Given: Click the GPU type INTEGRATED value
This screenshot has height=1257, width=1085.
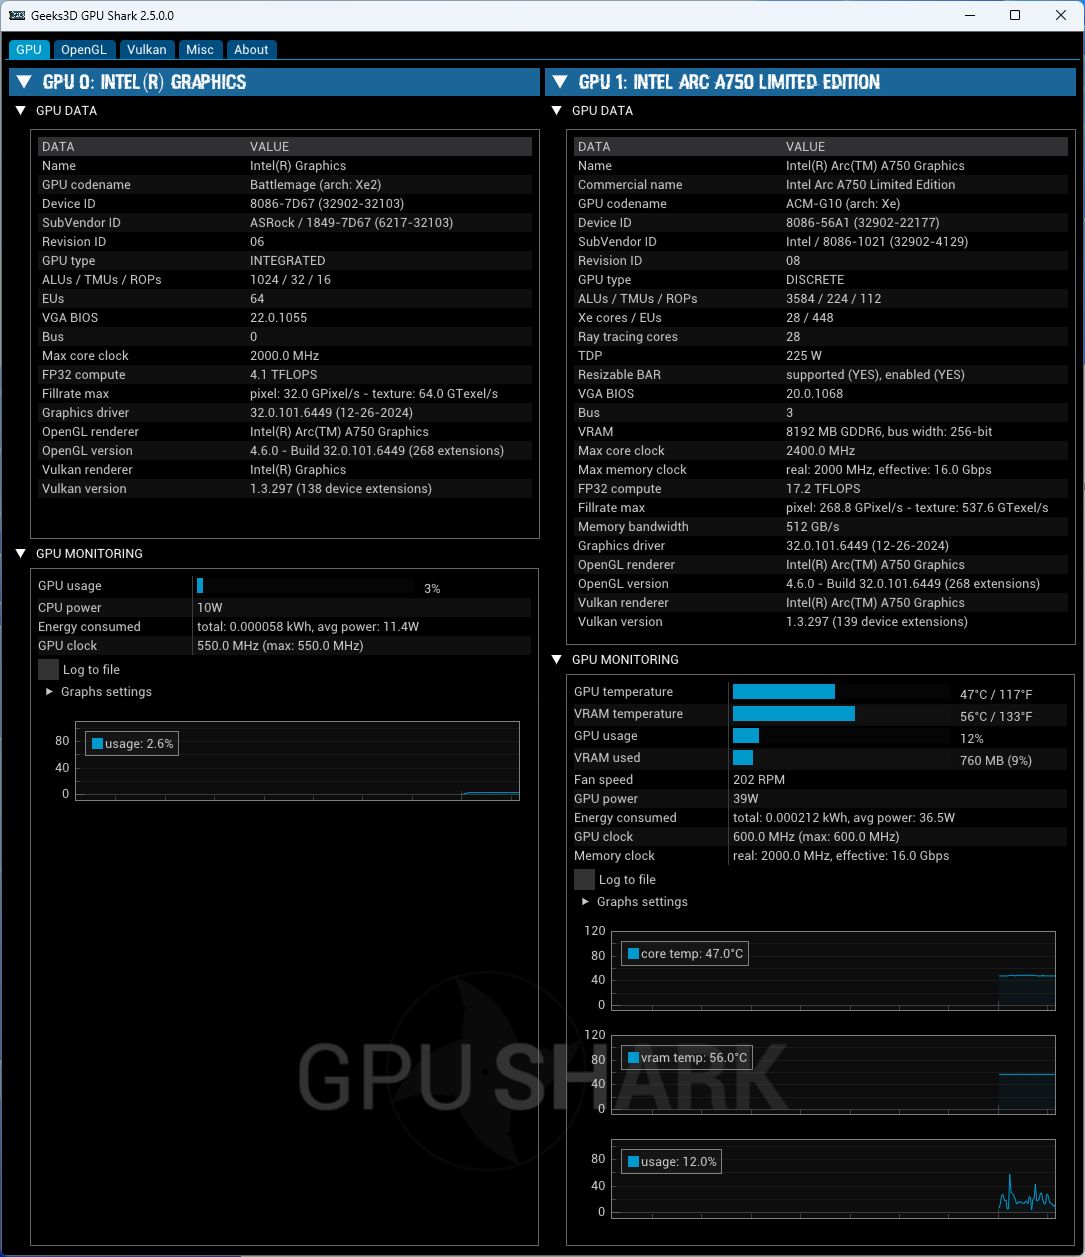Looking at the screenshot, I should pos(287,261).
